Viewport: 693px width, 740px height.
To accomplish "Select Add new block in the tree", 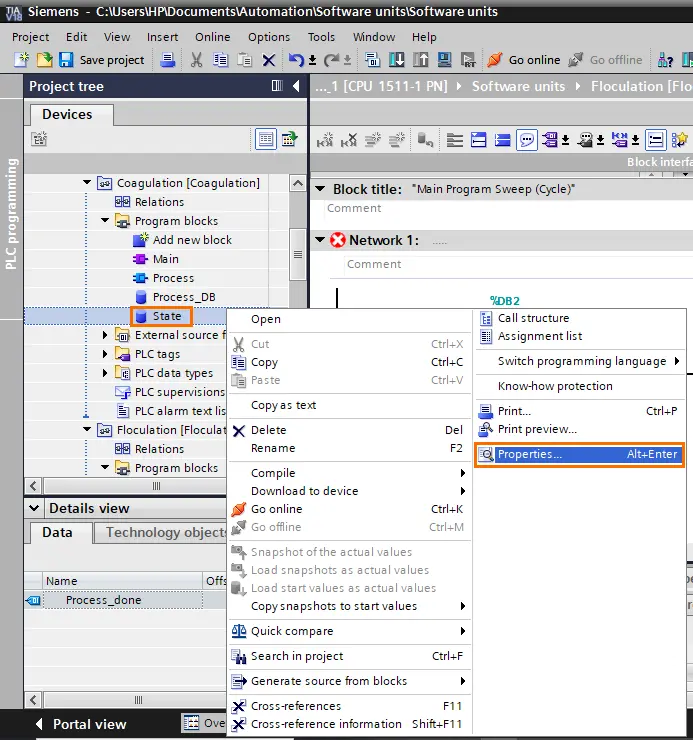I will tap(183, 240).
